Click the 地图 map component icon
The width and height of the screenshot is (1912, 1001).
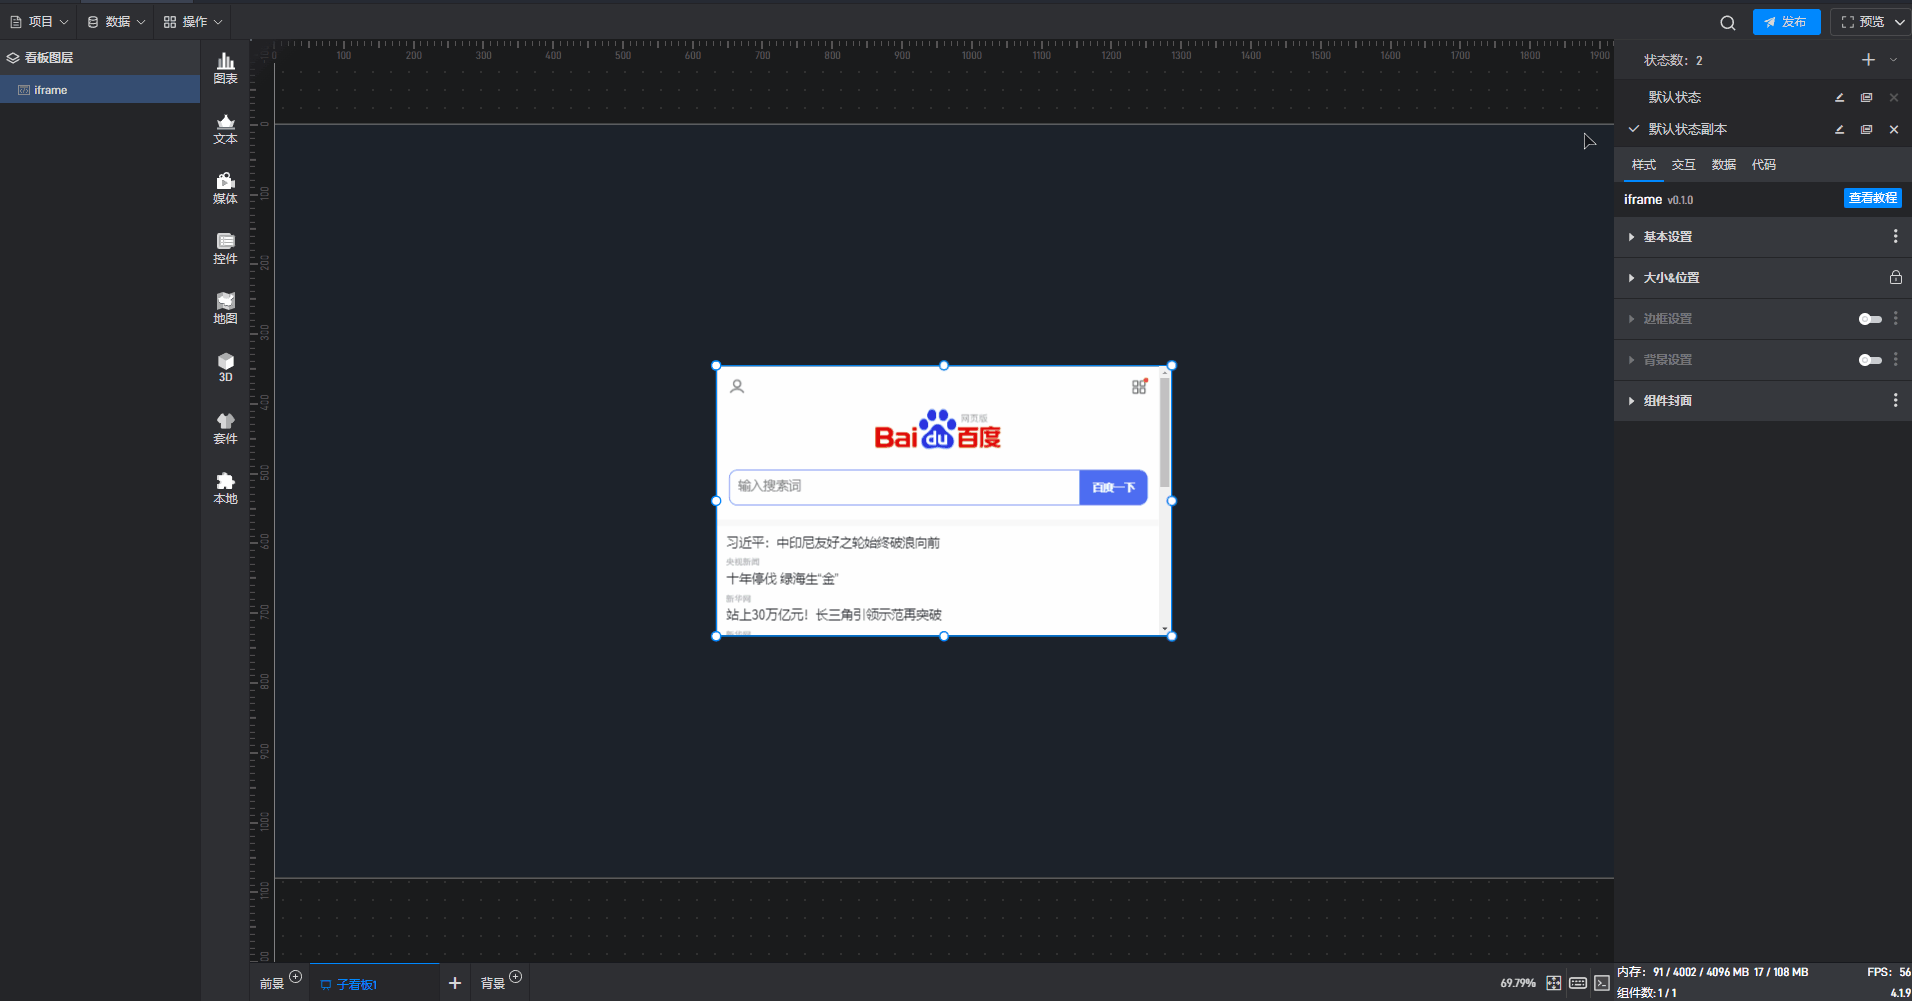pyautogui.click(x=225, y=308)
